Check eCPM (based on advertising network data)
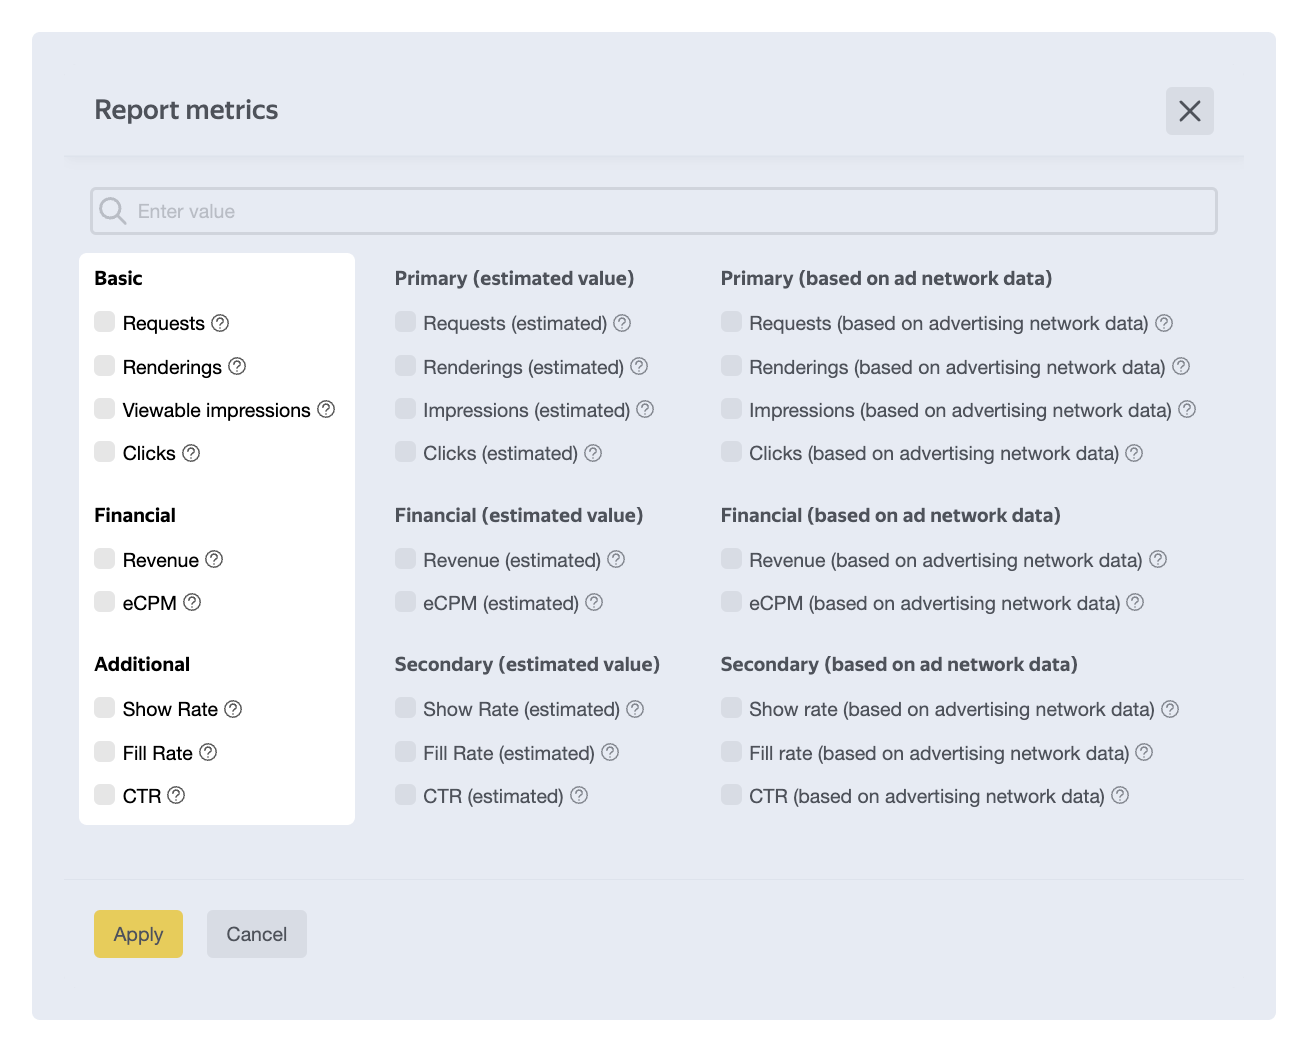The image size is (1308, 1052). (x=731, y=602)
